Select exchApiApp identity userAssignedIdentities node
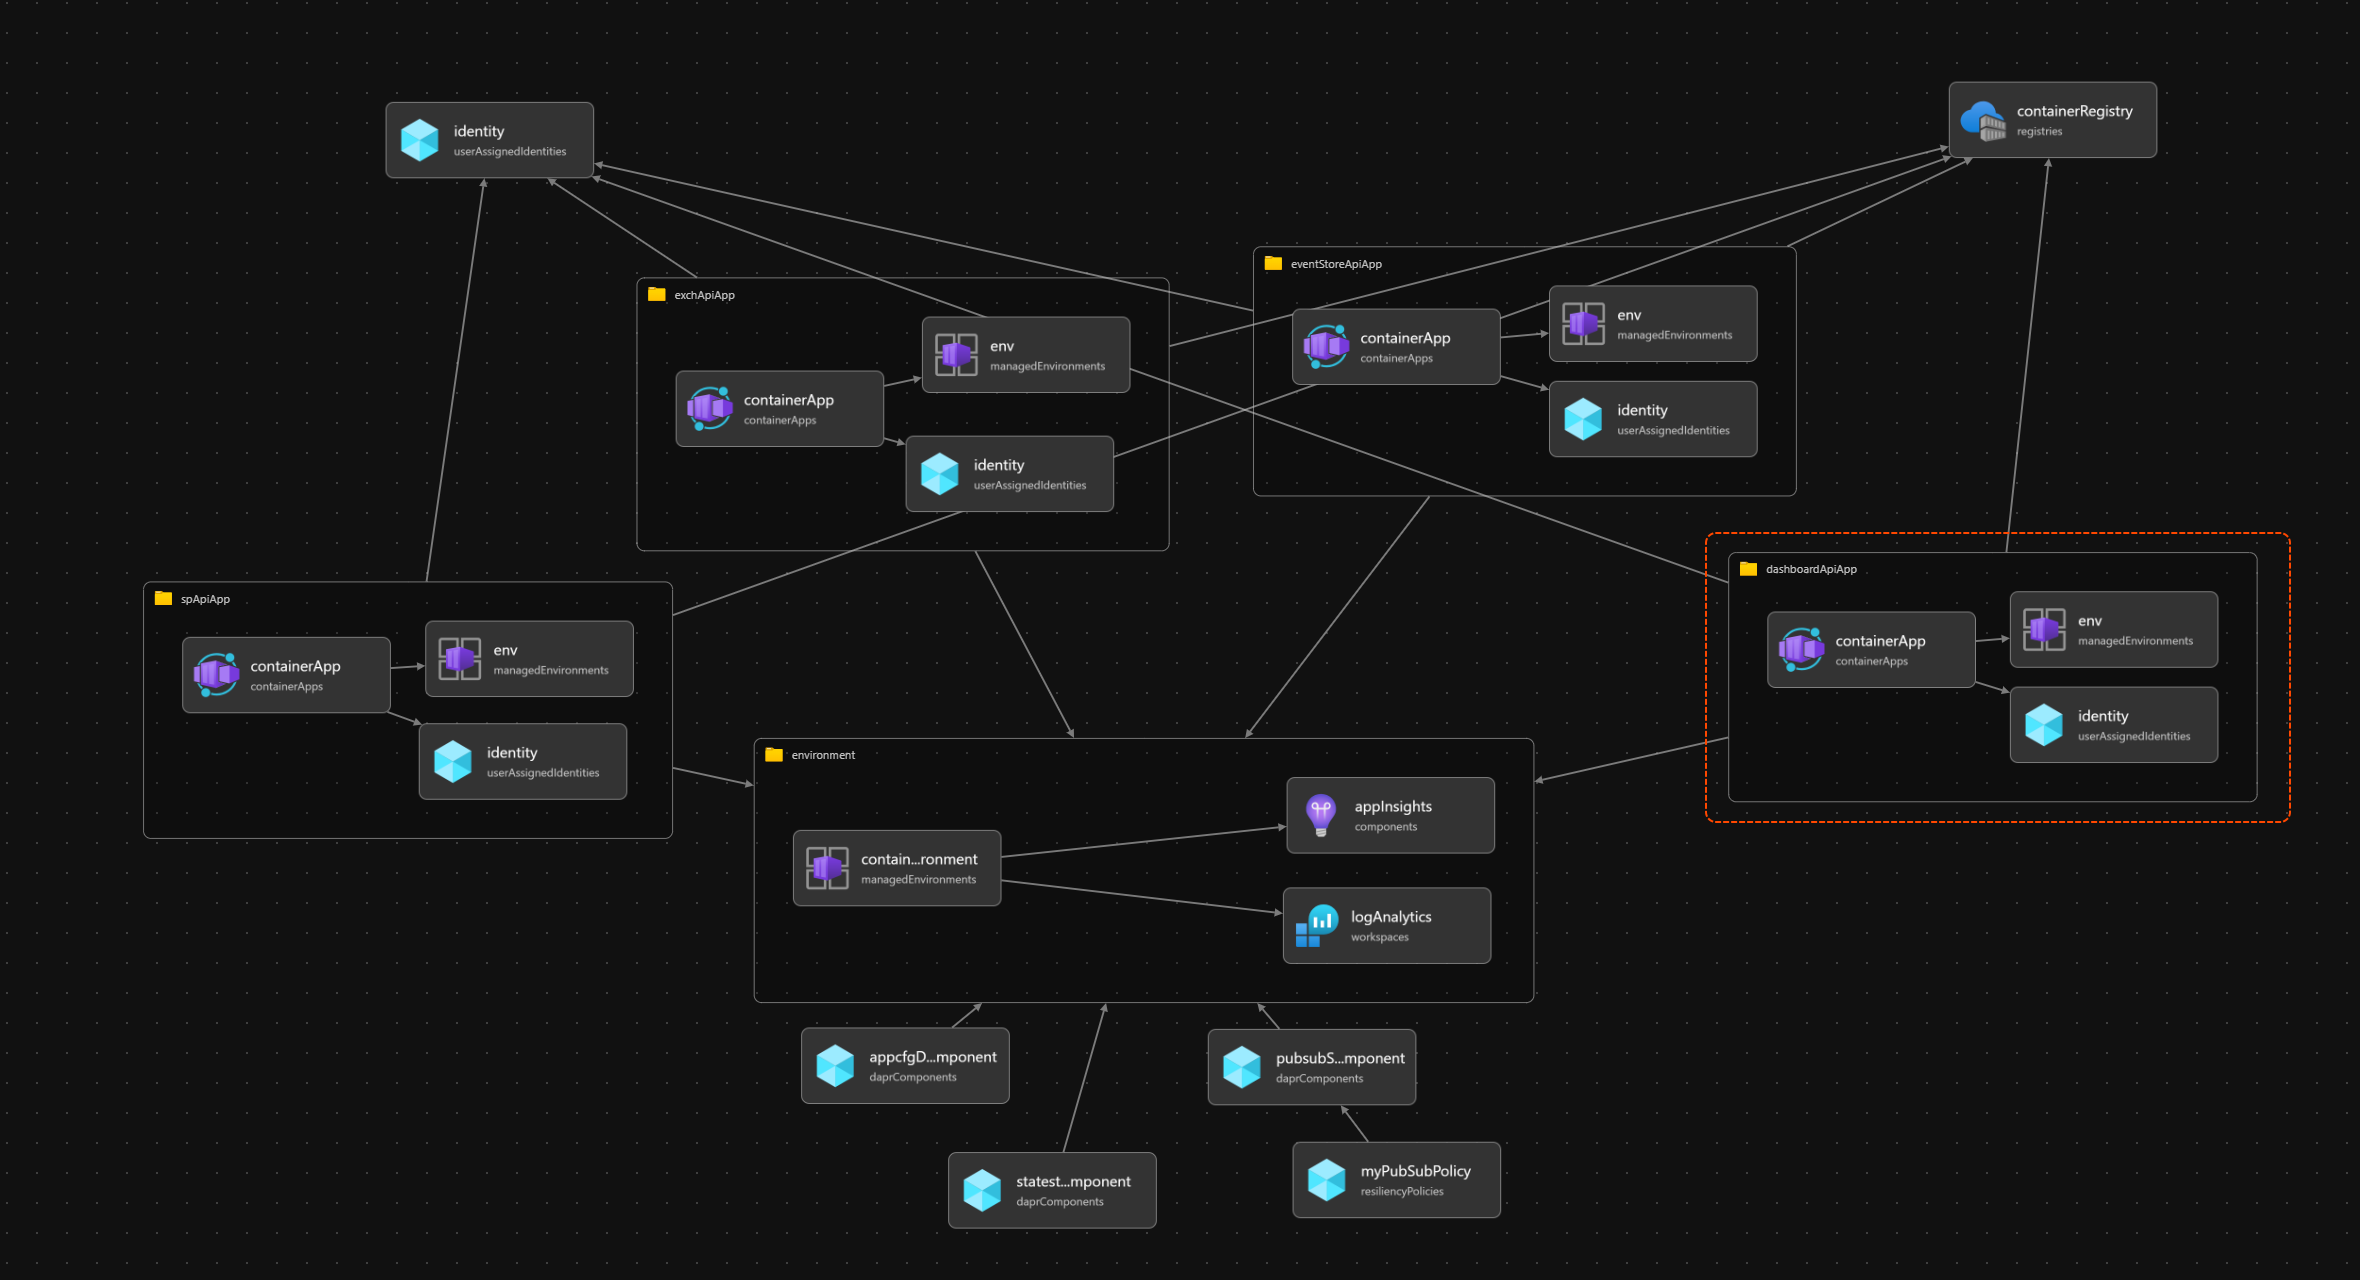The height and width of the screenshot is (1280, 2360). tap(1009, 474)
